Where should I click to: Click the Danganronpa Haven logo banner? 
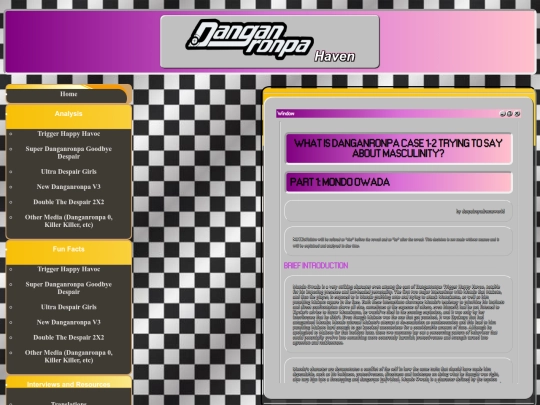[270, 42]
